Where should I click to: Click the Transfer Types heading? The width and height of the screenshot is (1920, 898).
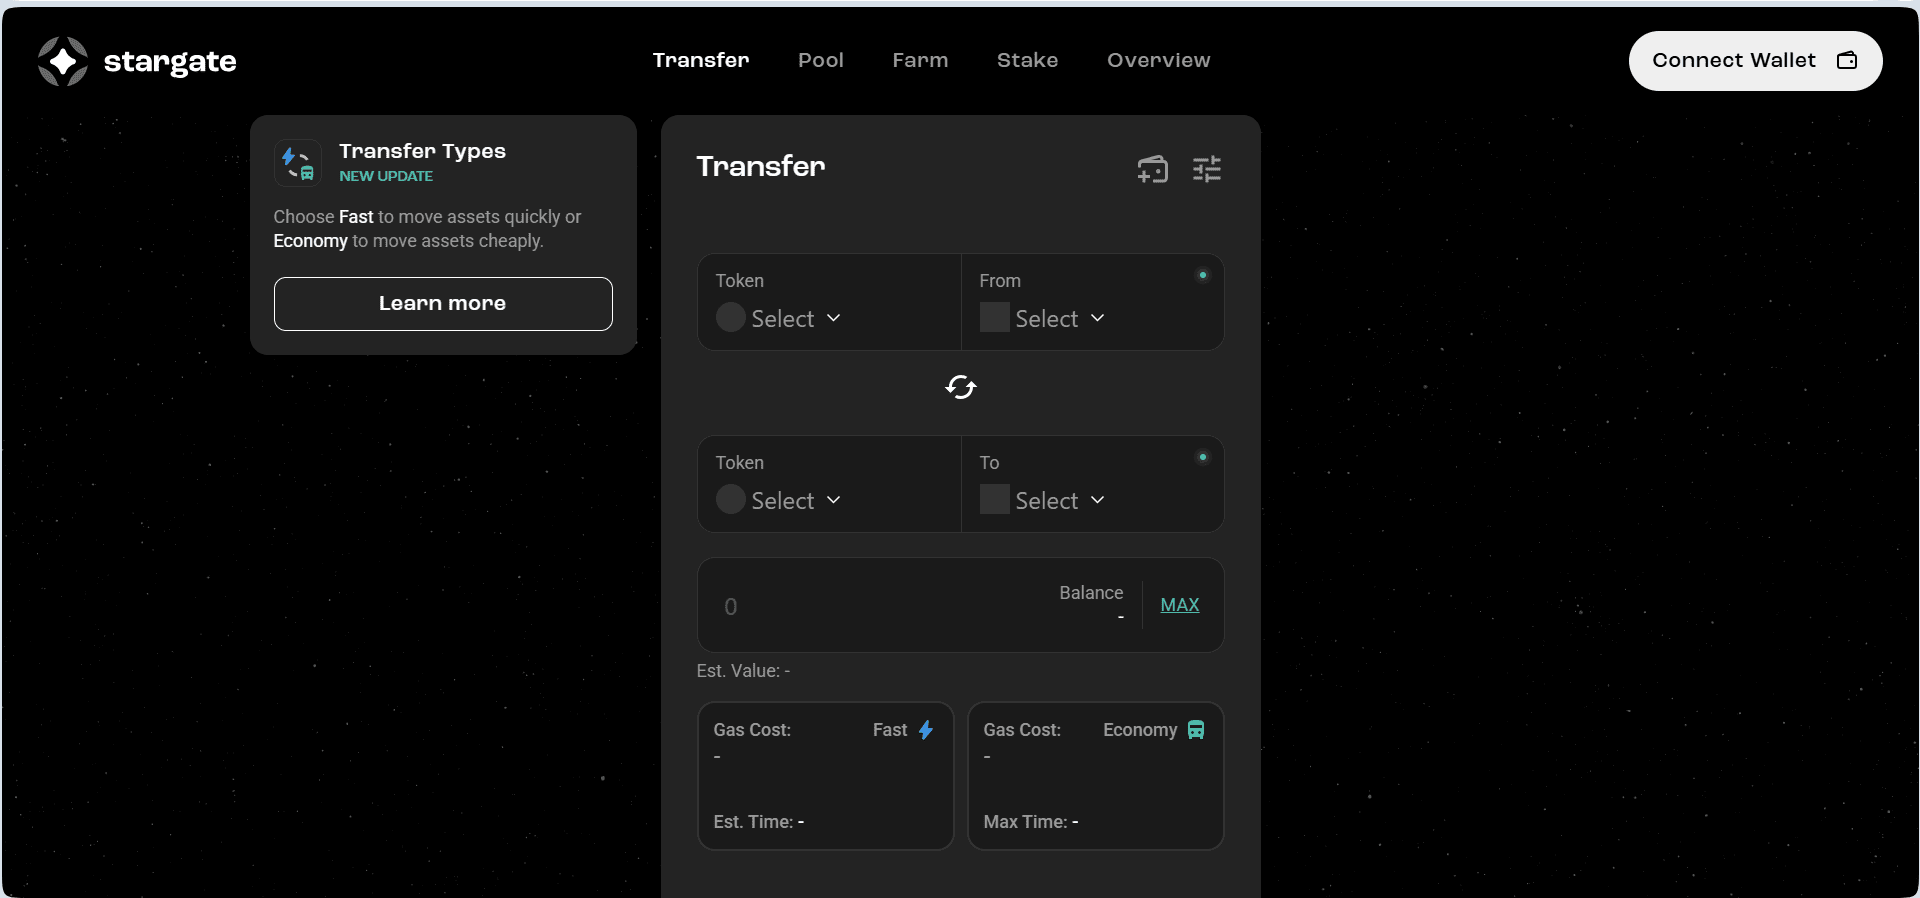tap(422, 151)
